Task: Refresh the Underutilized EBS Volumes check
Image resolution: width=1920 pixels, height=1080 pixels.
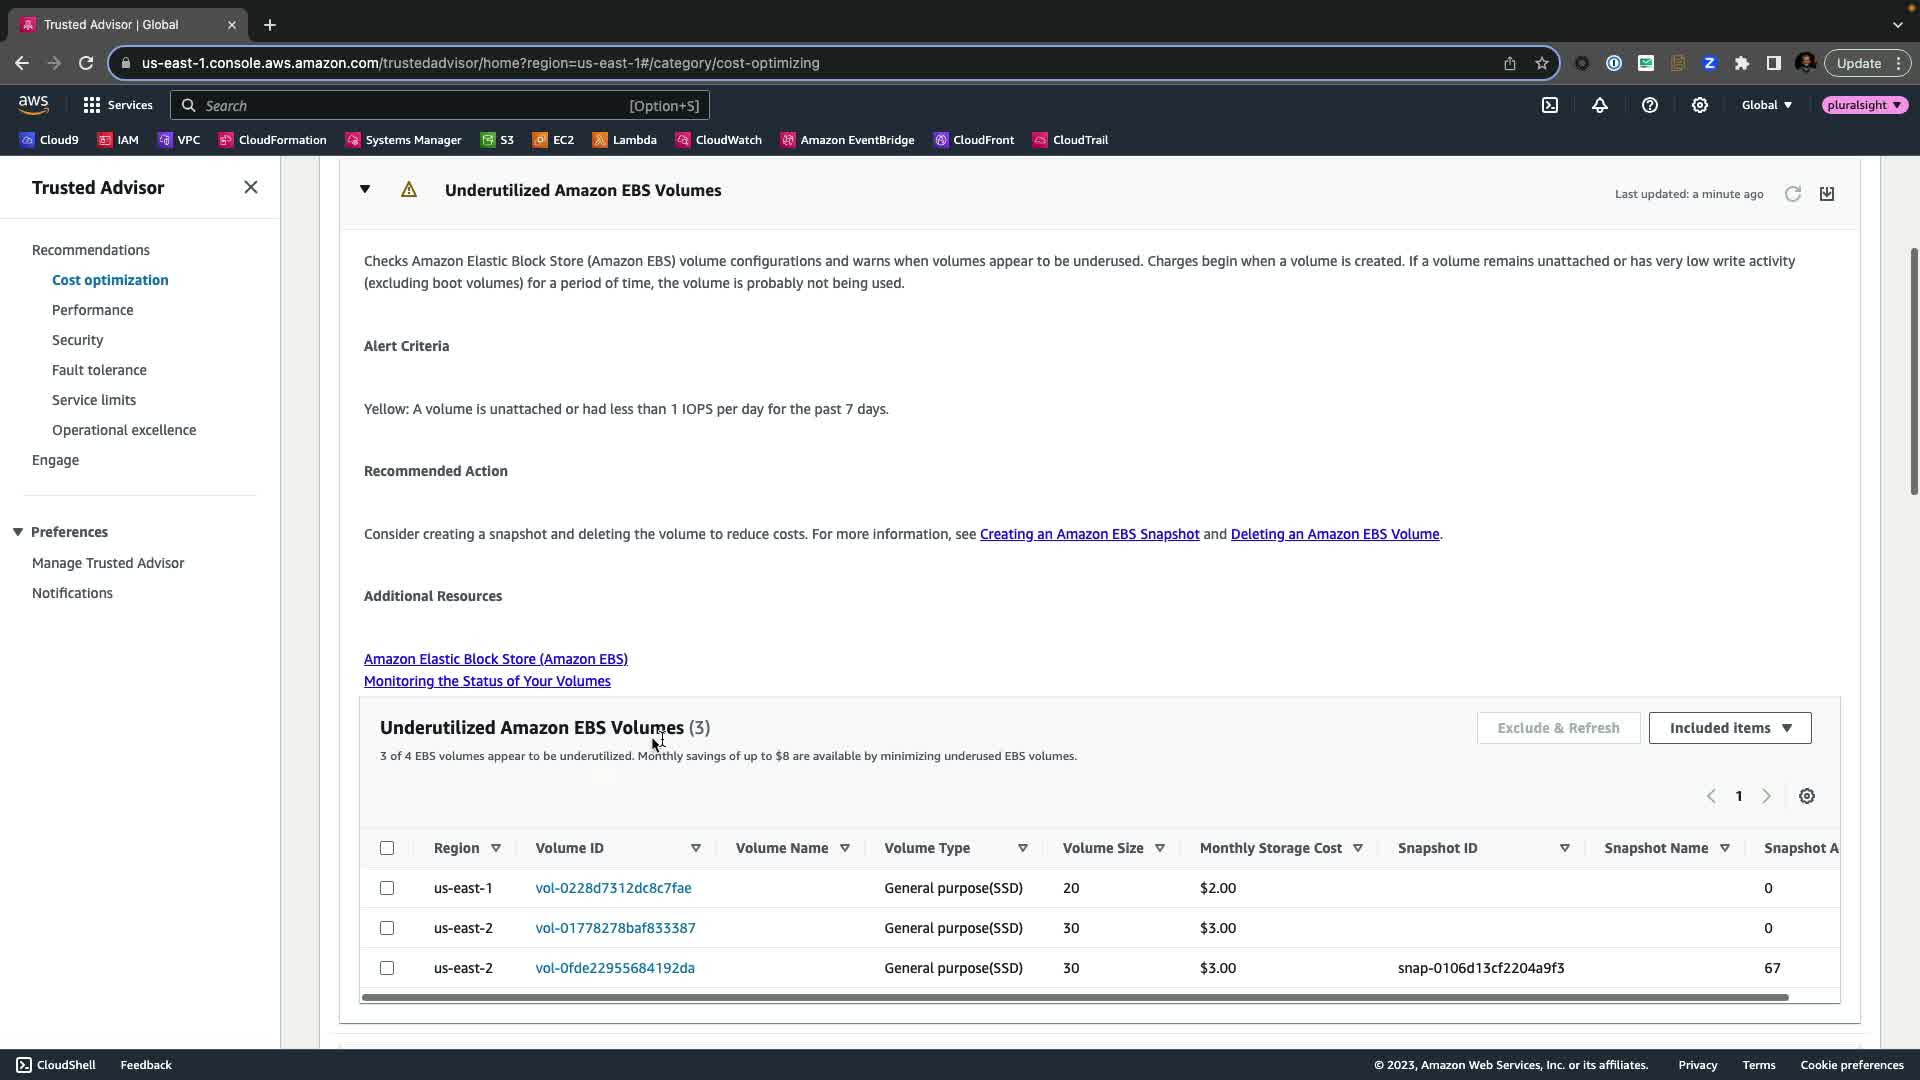Action: point(1793,194)
